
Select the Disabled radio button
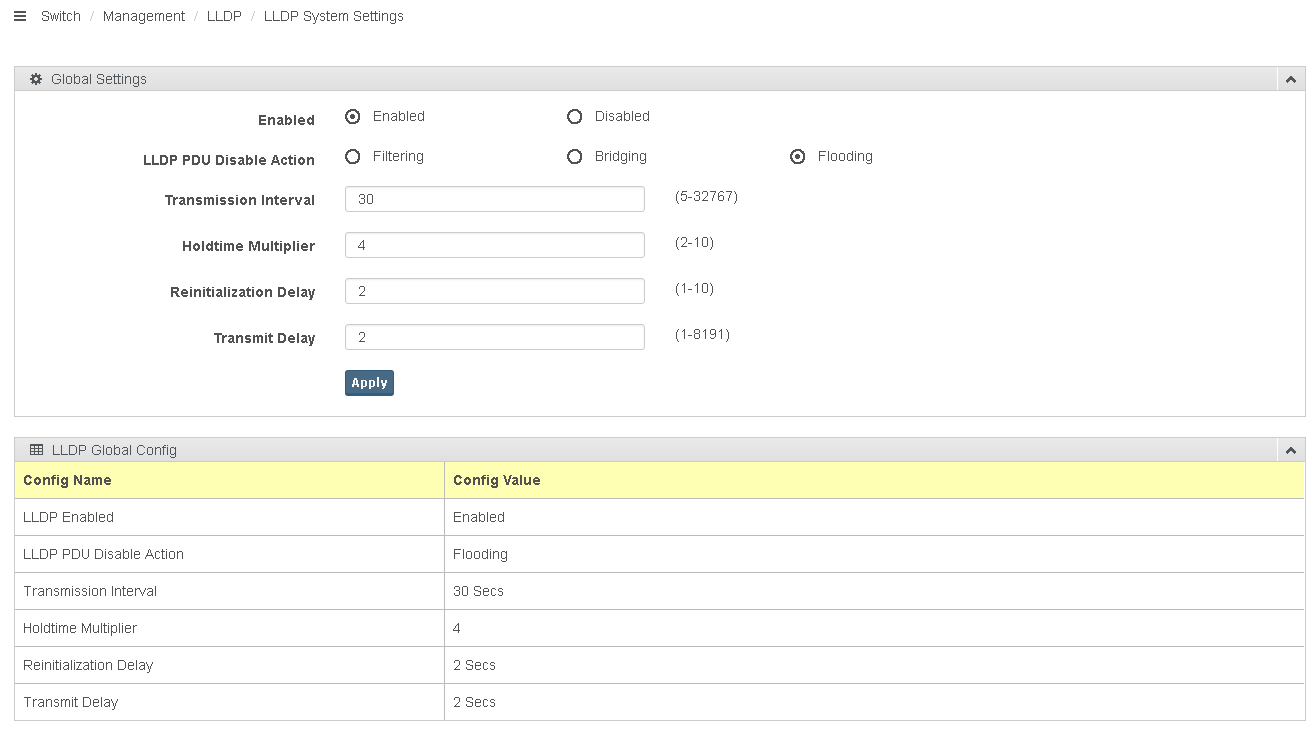click(x=575, y=117)
